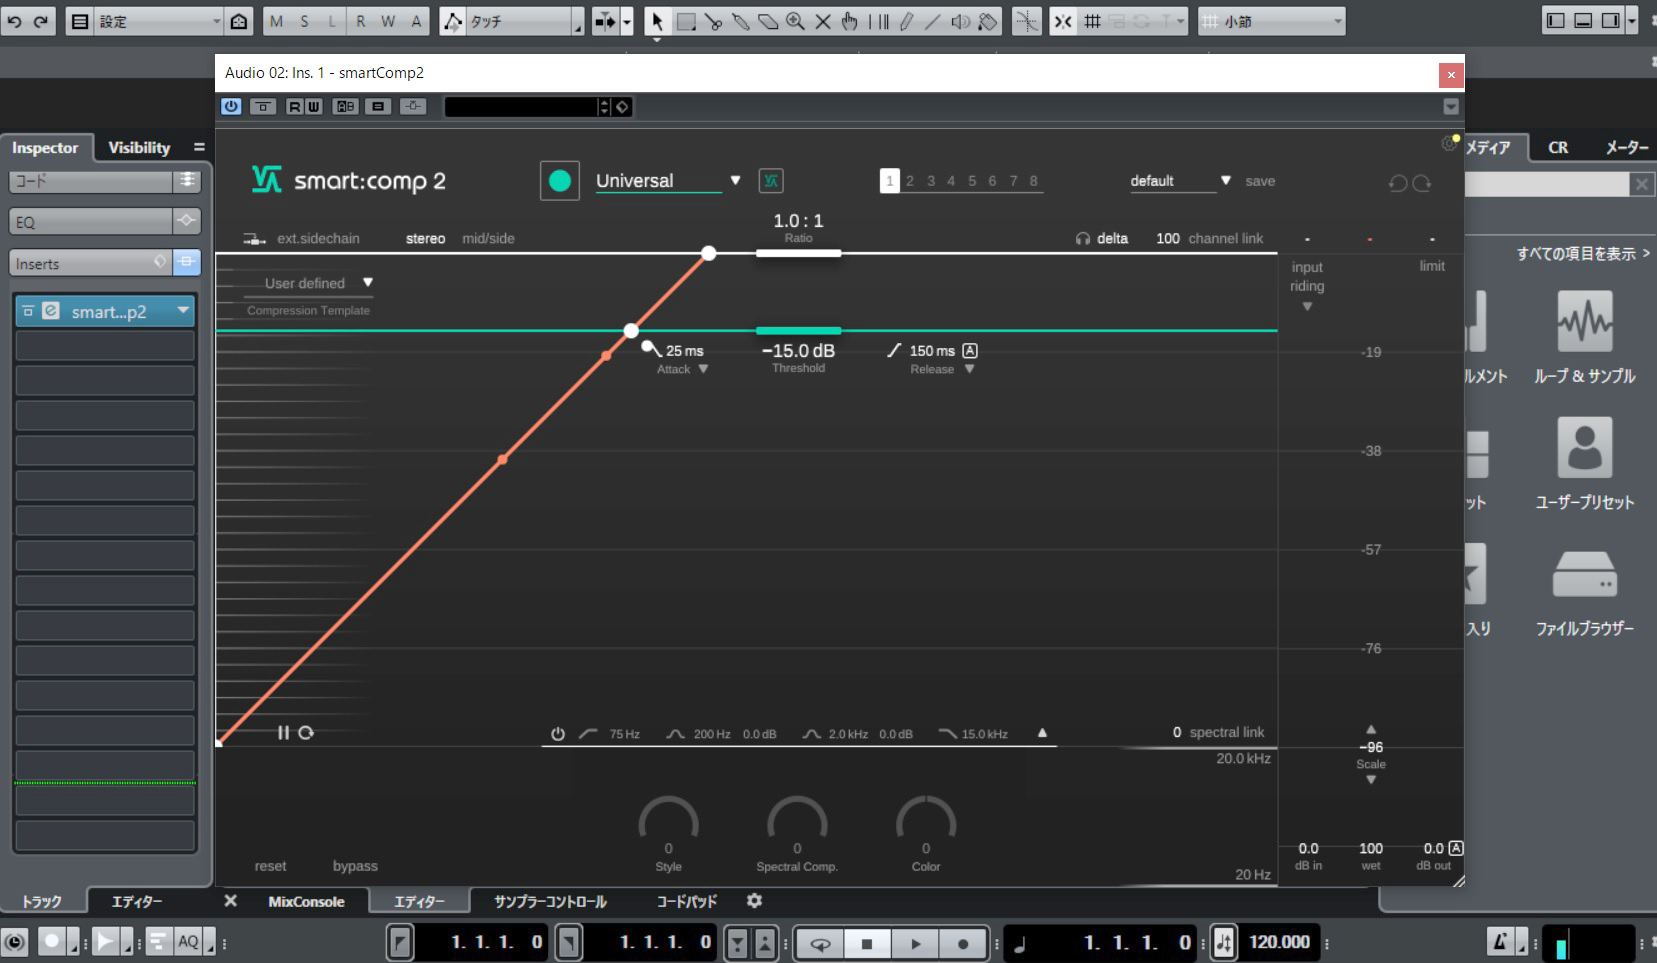Select the Erase tool
Viewport: 1657px width, 963px height.
tap(768, 21)
